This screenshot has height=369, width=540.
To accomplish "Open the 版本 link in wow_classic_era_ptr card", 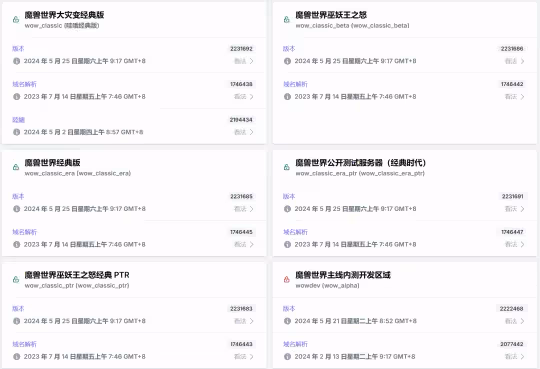I will click(x=289, y=196).
